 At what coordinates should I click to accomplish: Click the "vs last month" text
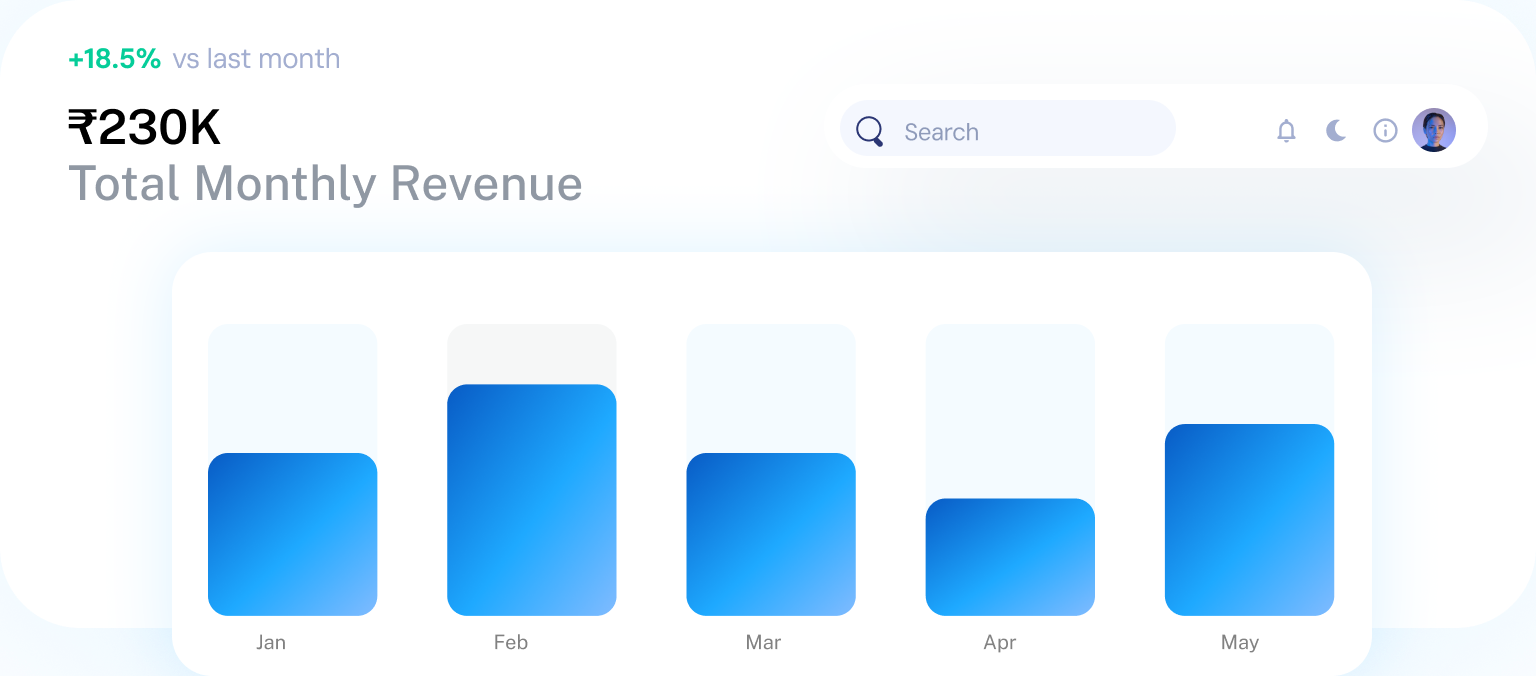pos(256,59)
